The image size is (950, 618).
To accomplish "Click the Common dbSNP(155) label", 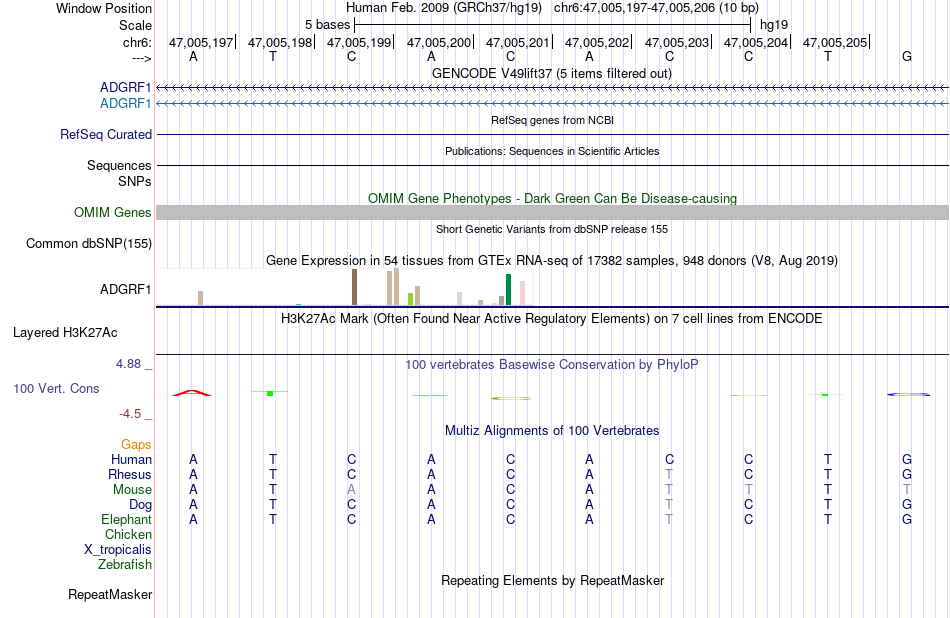I will [88, 244].
